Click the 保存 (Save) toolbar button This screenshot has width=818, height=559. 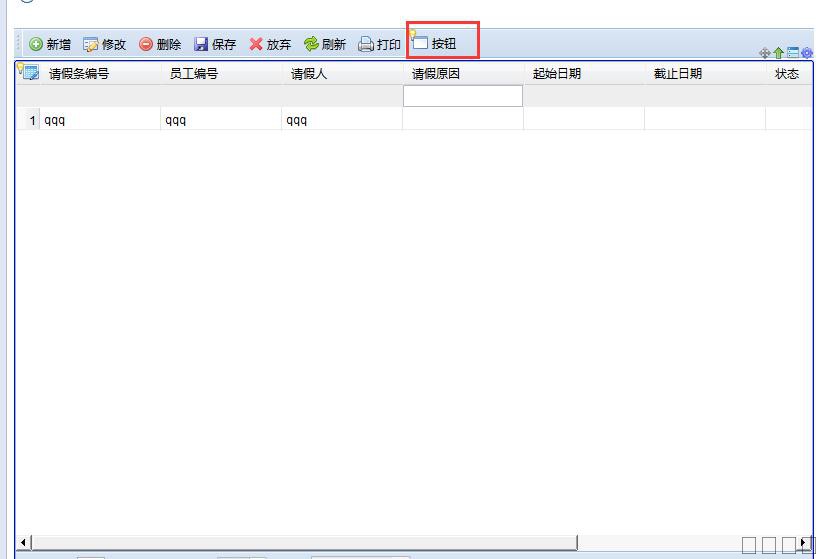coord(215,44)
